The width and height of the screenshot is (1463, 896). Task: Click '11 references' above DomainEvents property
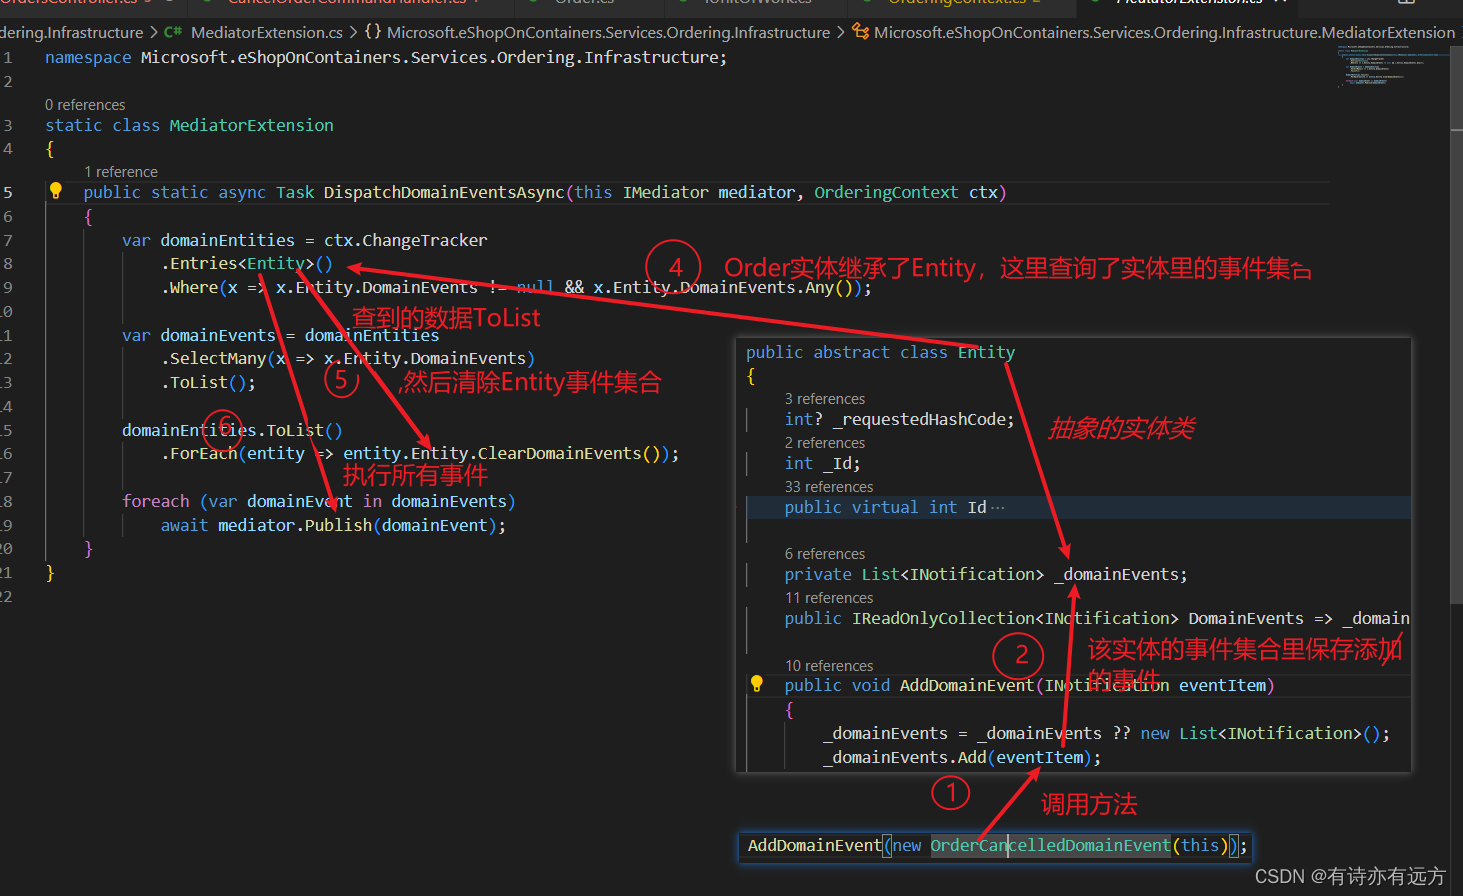point(829,598)
